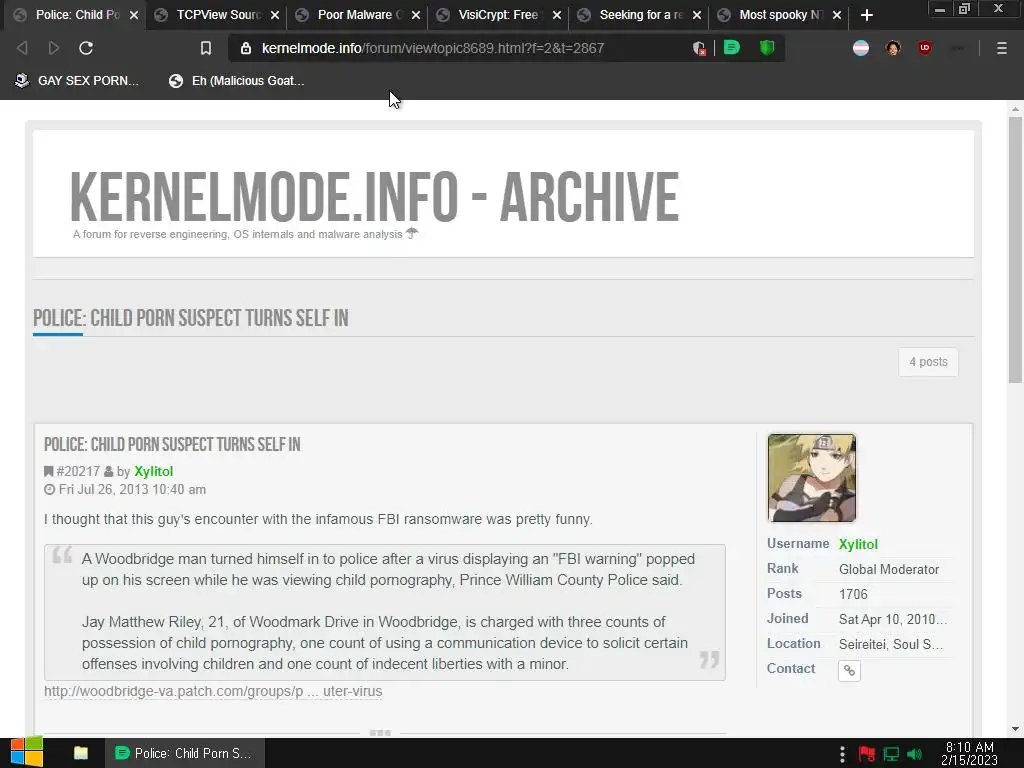Open the Windows Start button
1024x768 pixels.
click(x=26, y=753)
